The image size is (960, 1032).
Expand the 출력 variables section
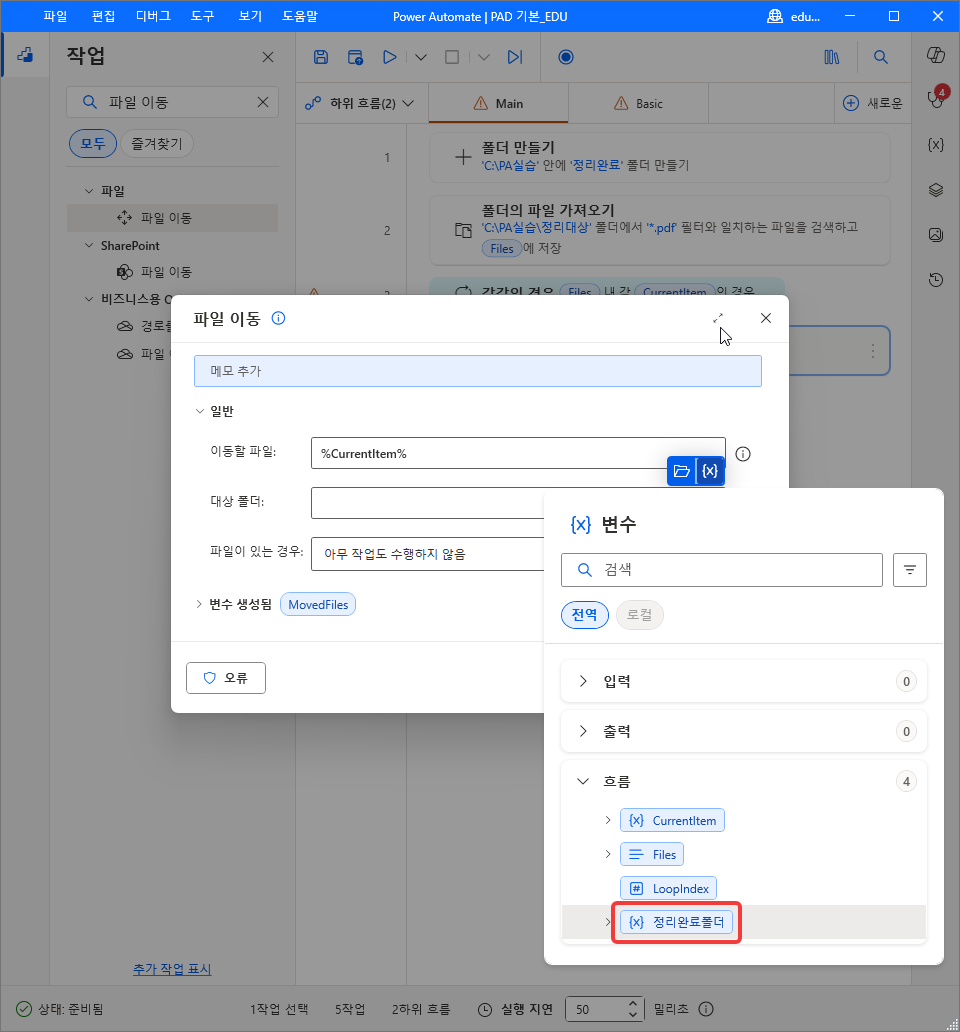[x=583, y=731]
